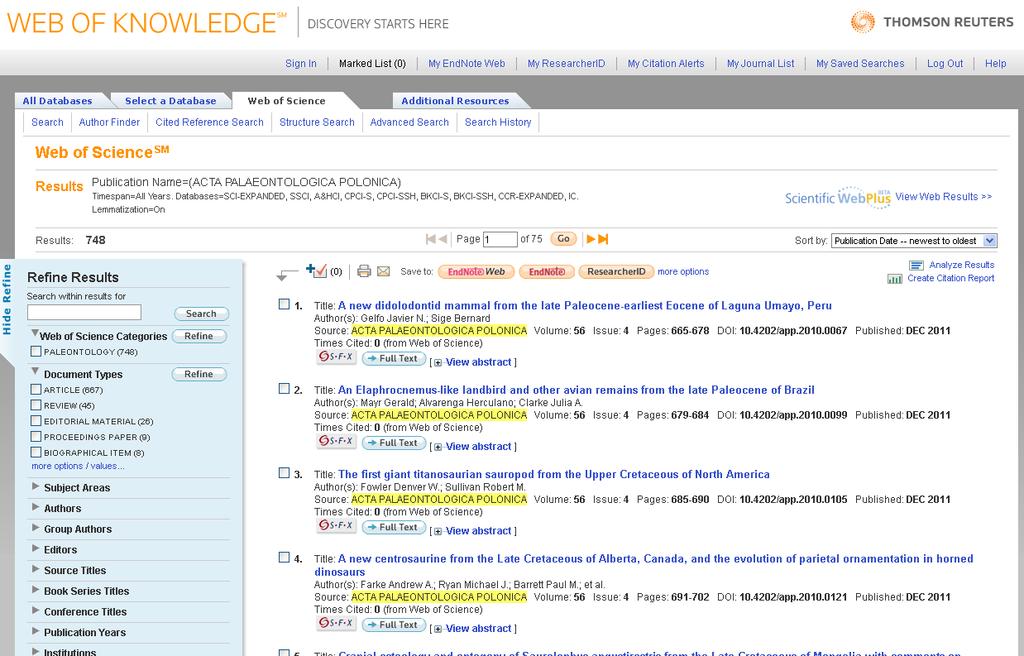This screenshot has width=1024, height=656.
Task: Expand the Group Authors filter
Action: pyautogui.click(x=35, y=528)
